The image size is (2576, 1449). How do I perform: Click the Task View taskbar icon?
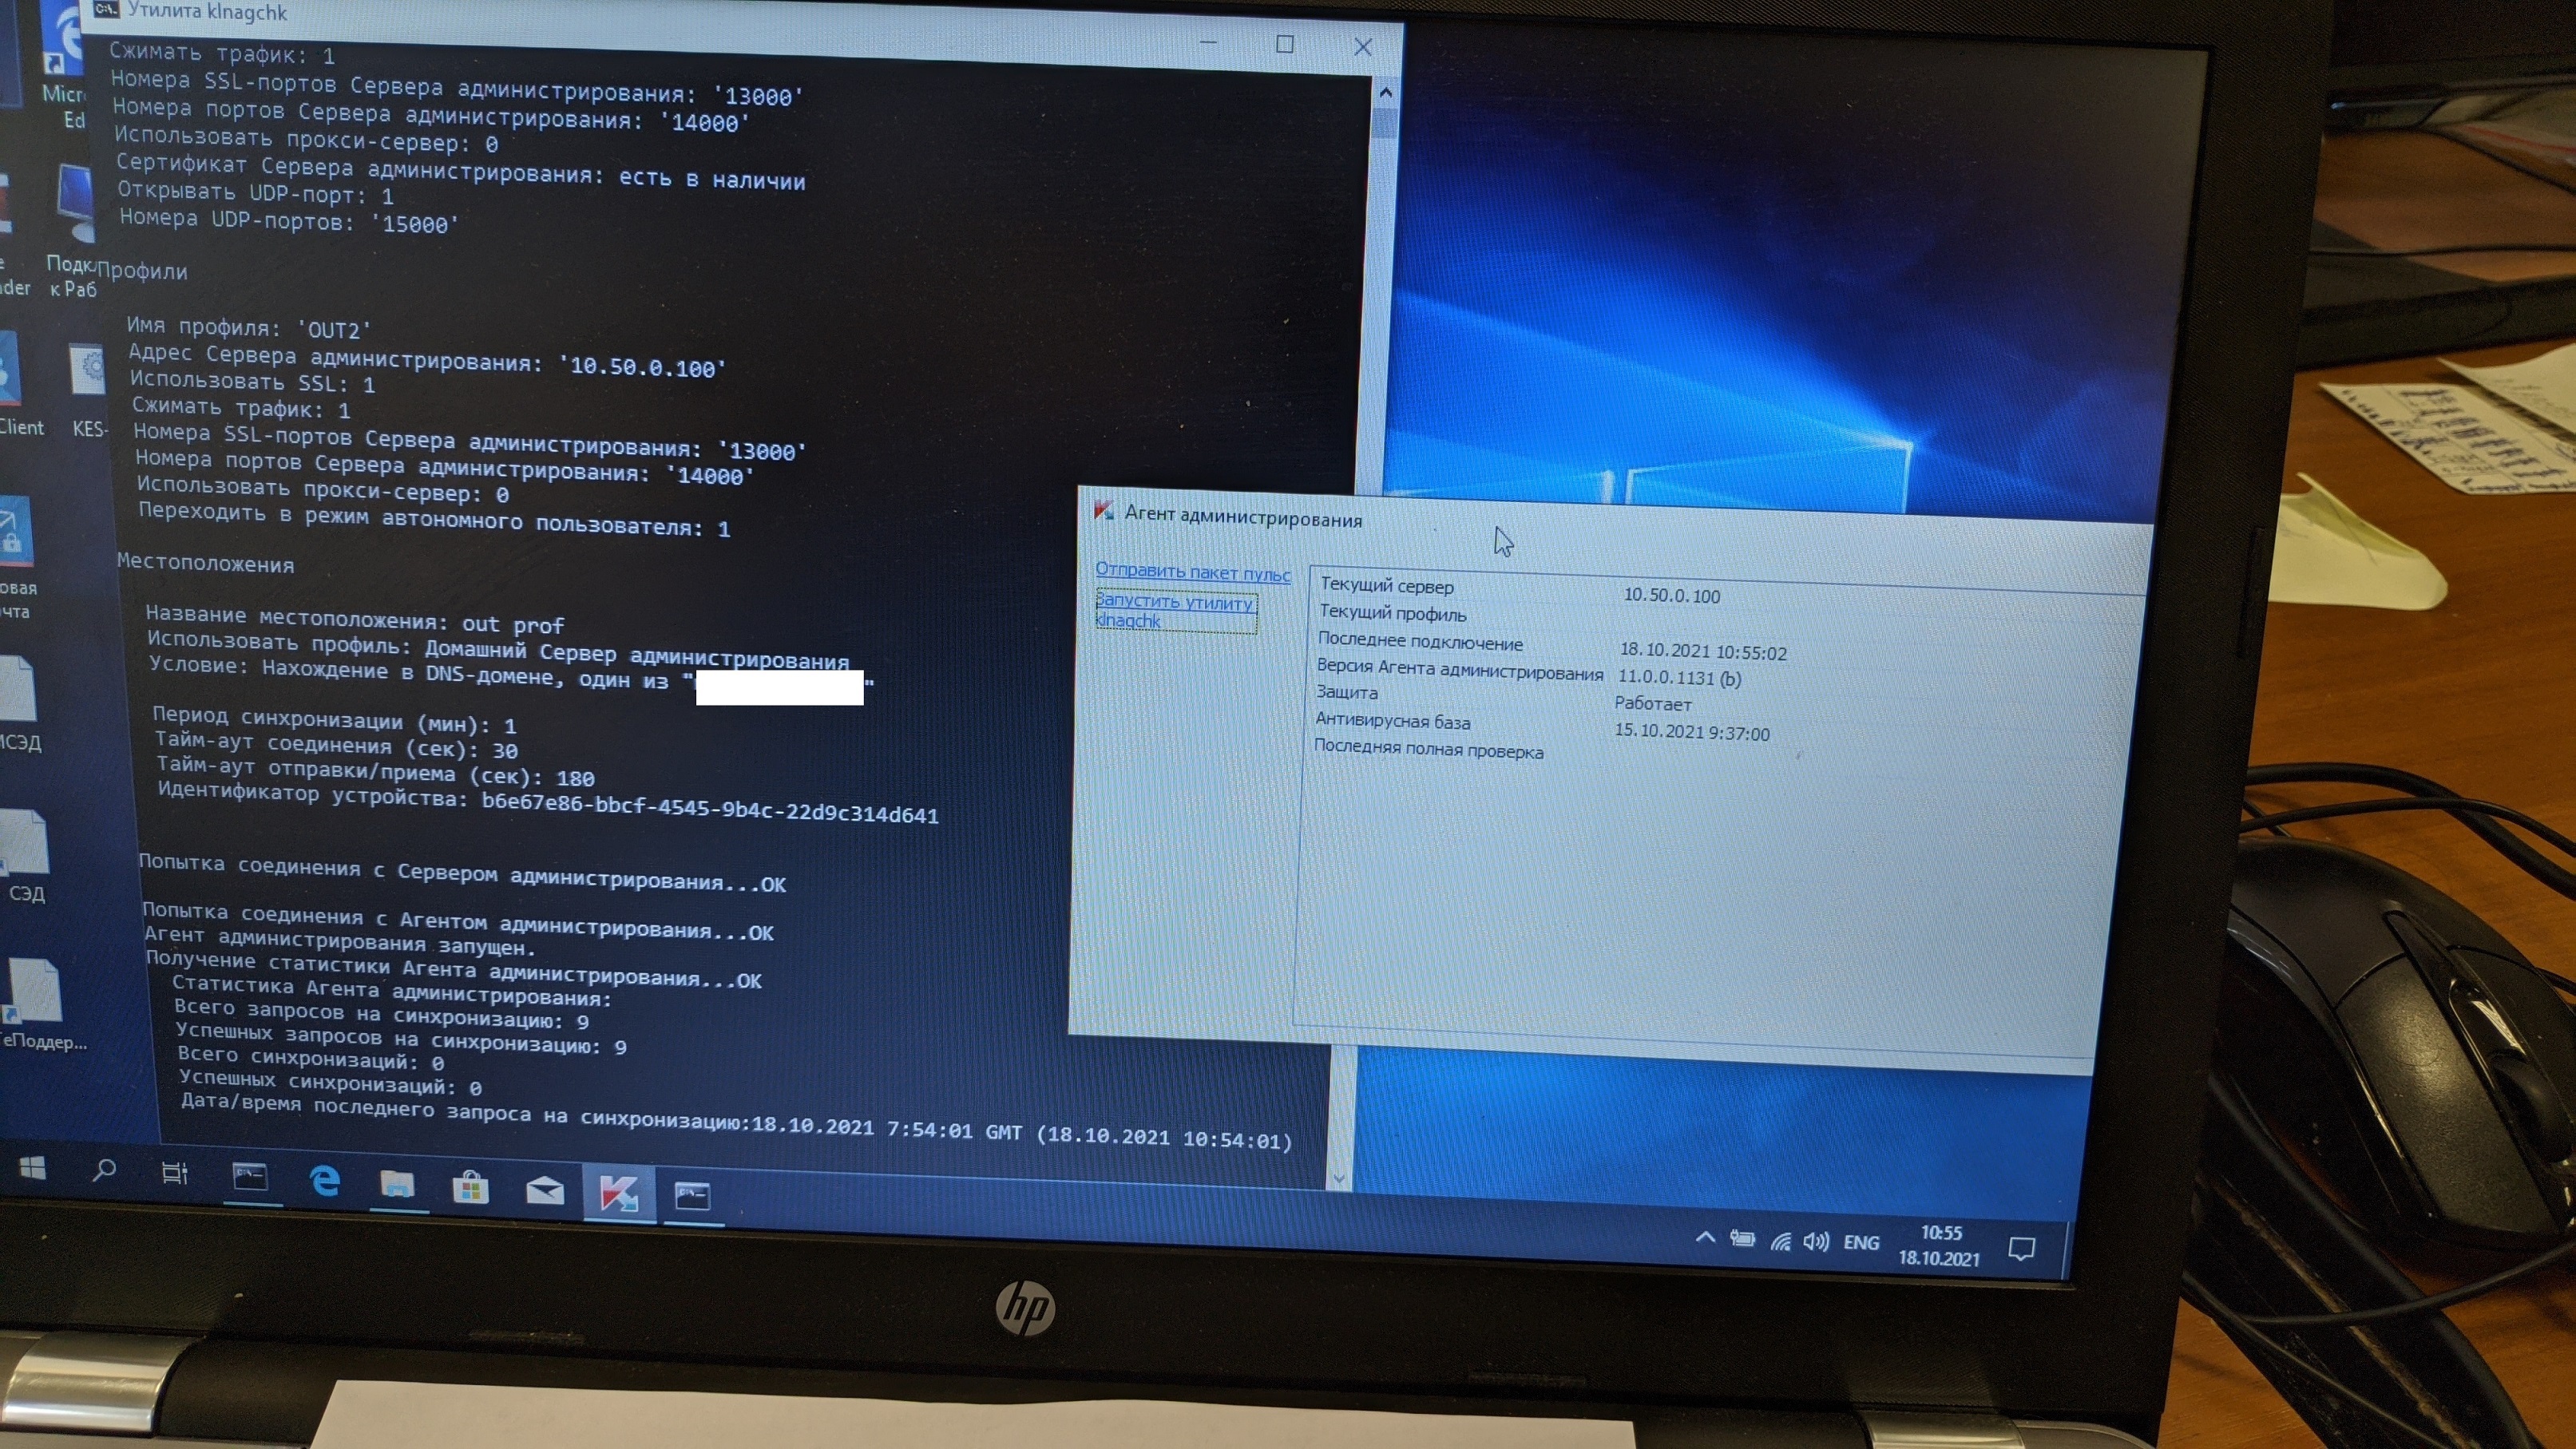click(x=175, y=1173)
